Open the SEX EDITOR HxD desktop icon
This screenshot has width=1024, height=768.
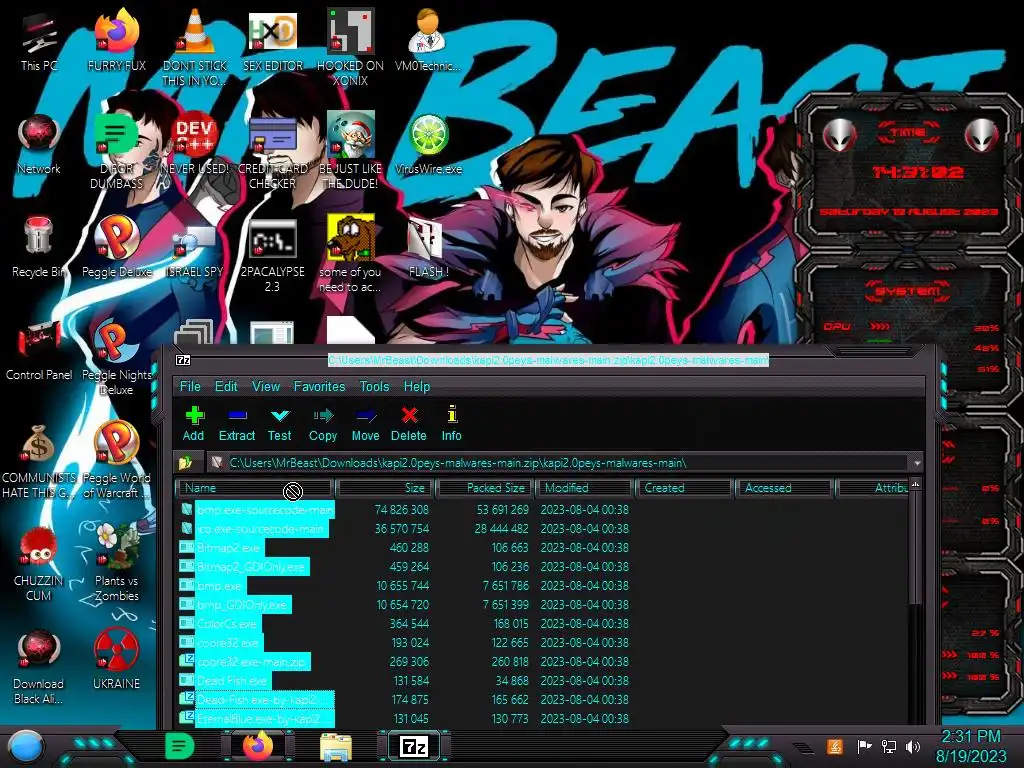(x=273, y=40)
